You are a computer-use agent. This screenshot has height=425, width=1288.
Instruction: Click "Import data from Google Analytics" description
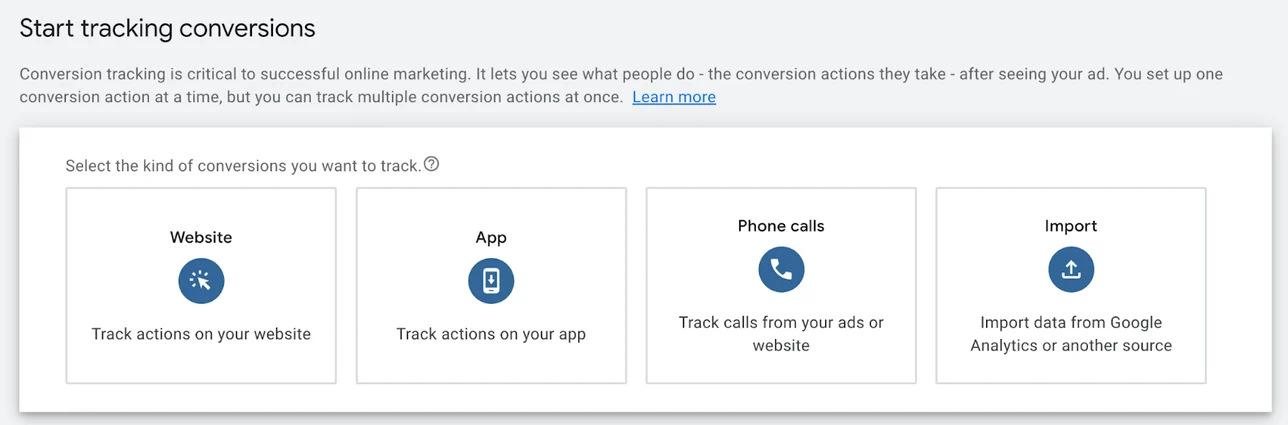coord(1071,334)
